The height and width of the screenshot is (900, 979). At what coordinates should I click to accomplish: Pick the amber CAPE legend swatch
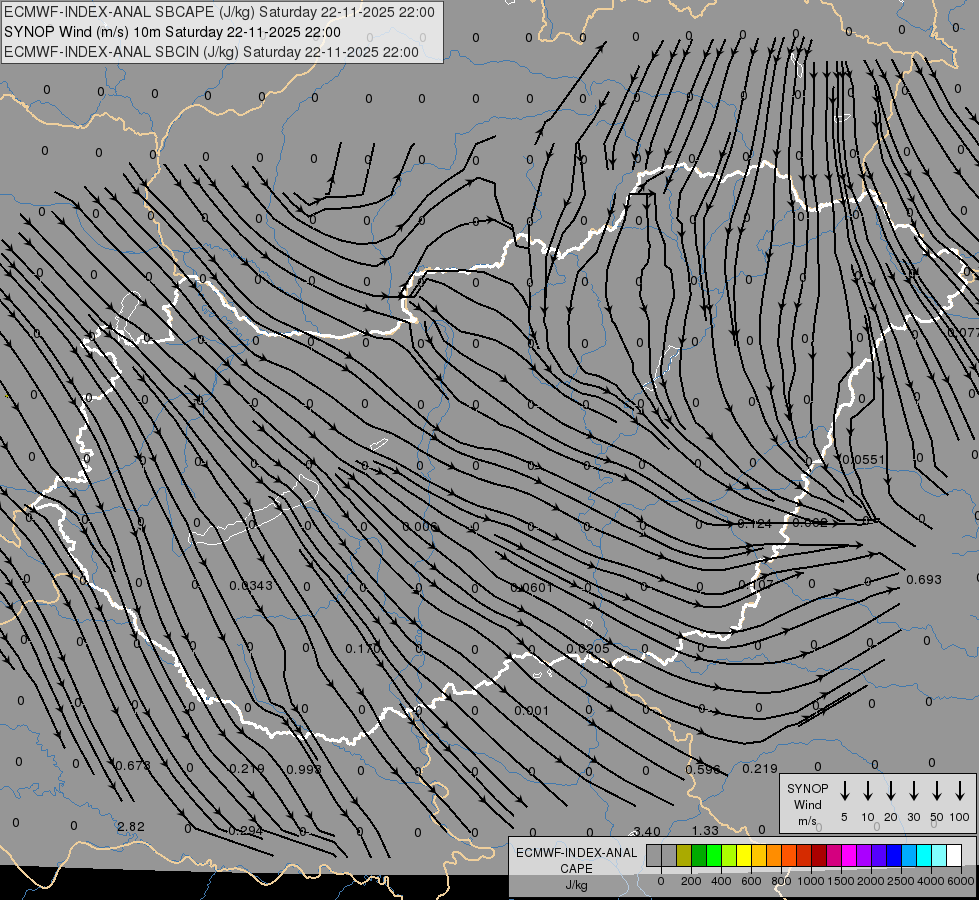pyautogui.click(x=759, y=856)
